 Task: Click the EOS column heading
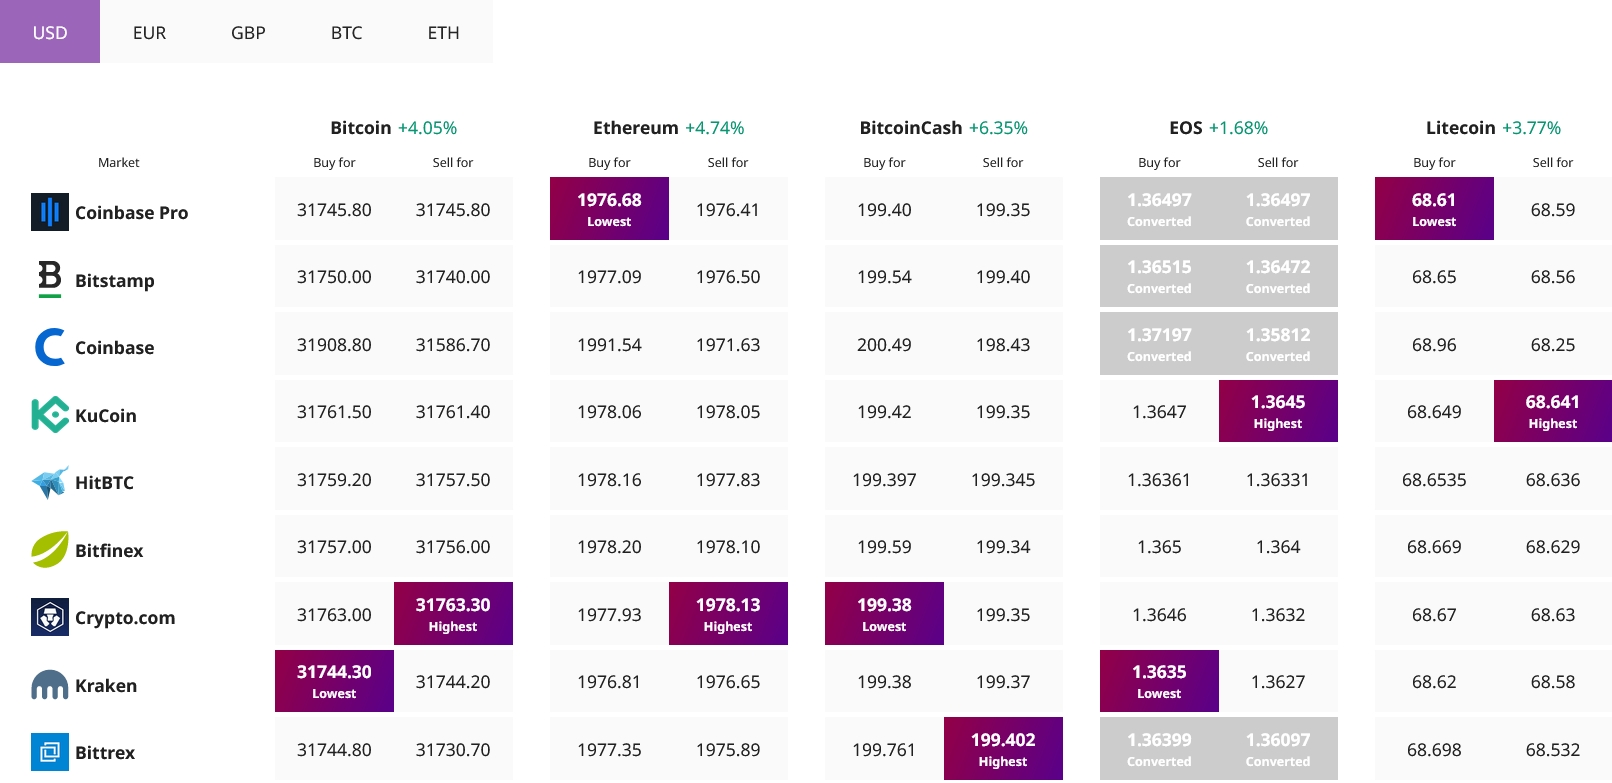(x=1186, y=128)
